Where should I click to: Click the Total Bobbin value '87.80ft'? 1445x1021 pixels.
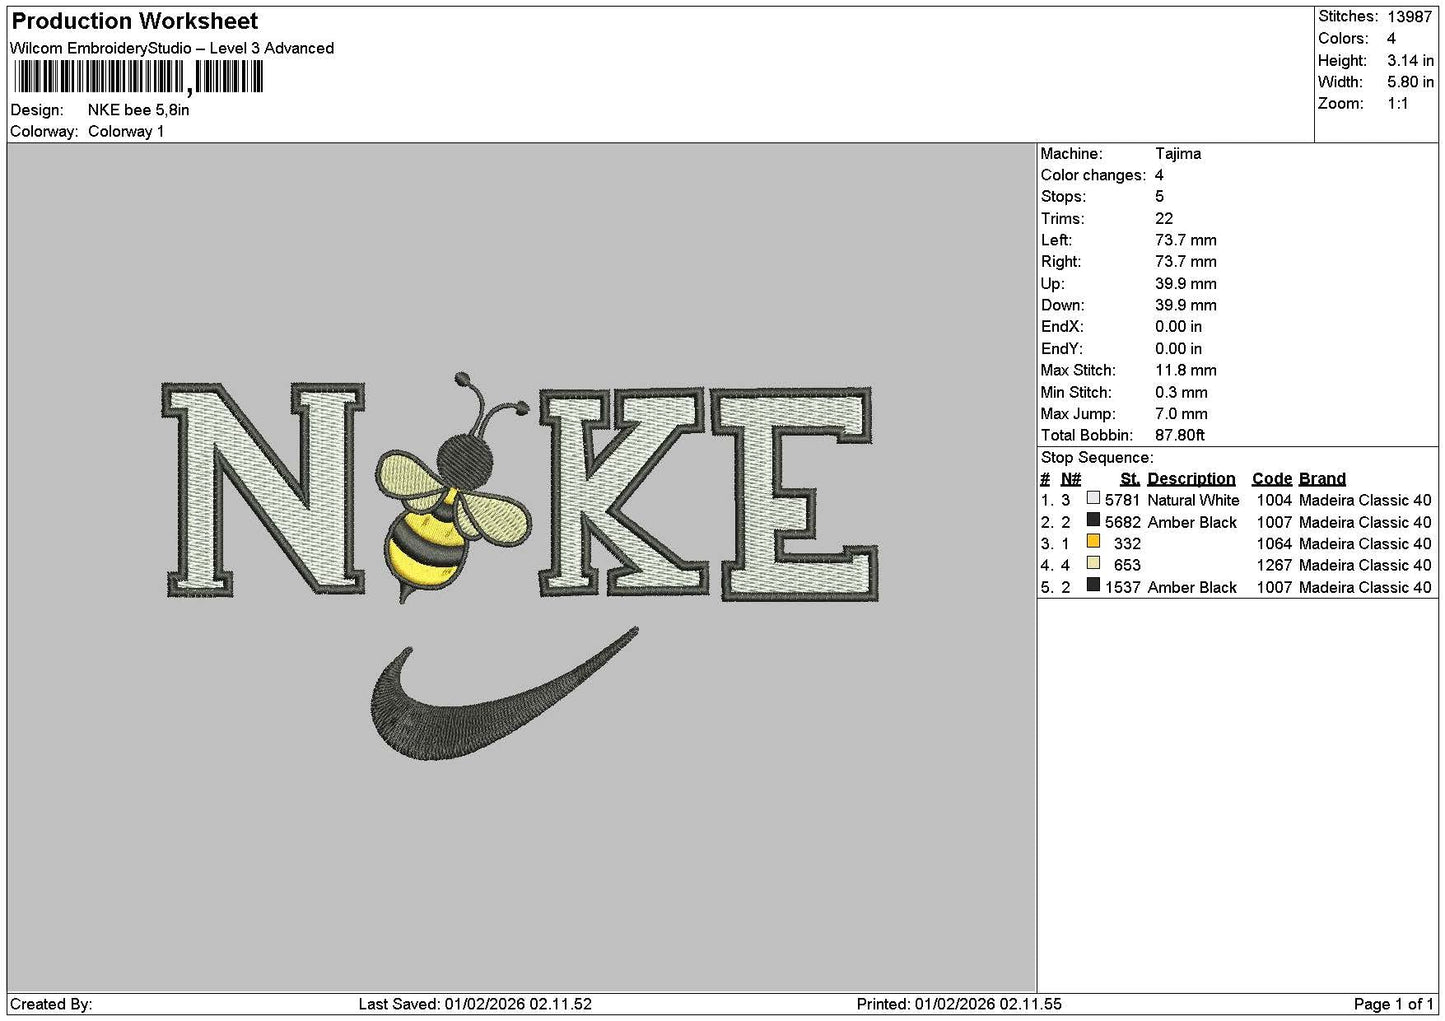pos(1180,435)
